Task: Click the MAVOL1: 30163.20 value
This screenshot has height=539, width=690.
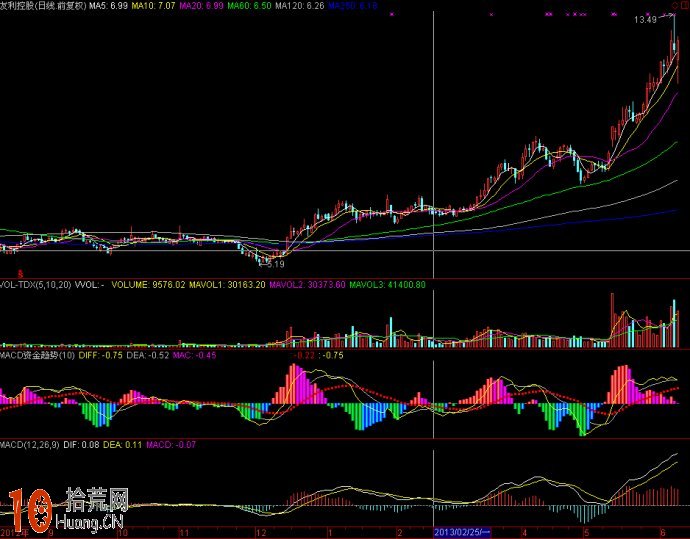Action: (x=227, y=285)
